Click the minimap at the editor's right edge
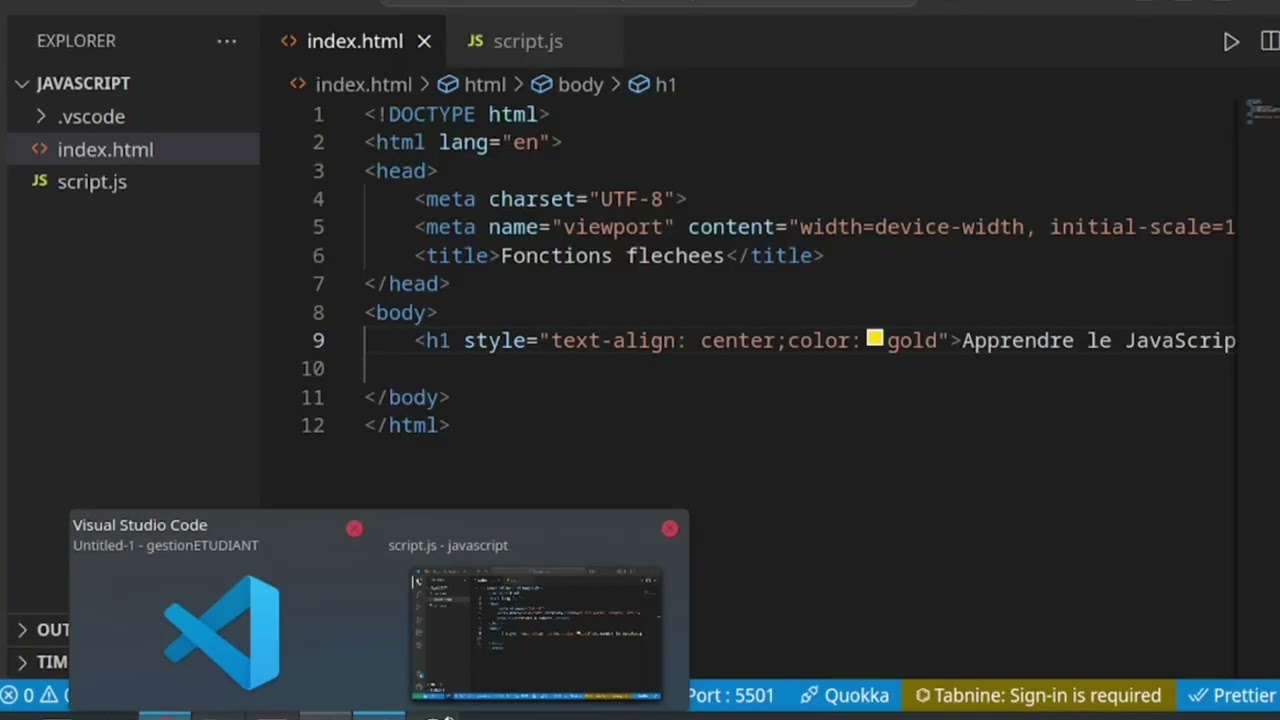 click(1262, 111)
